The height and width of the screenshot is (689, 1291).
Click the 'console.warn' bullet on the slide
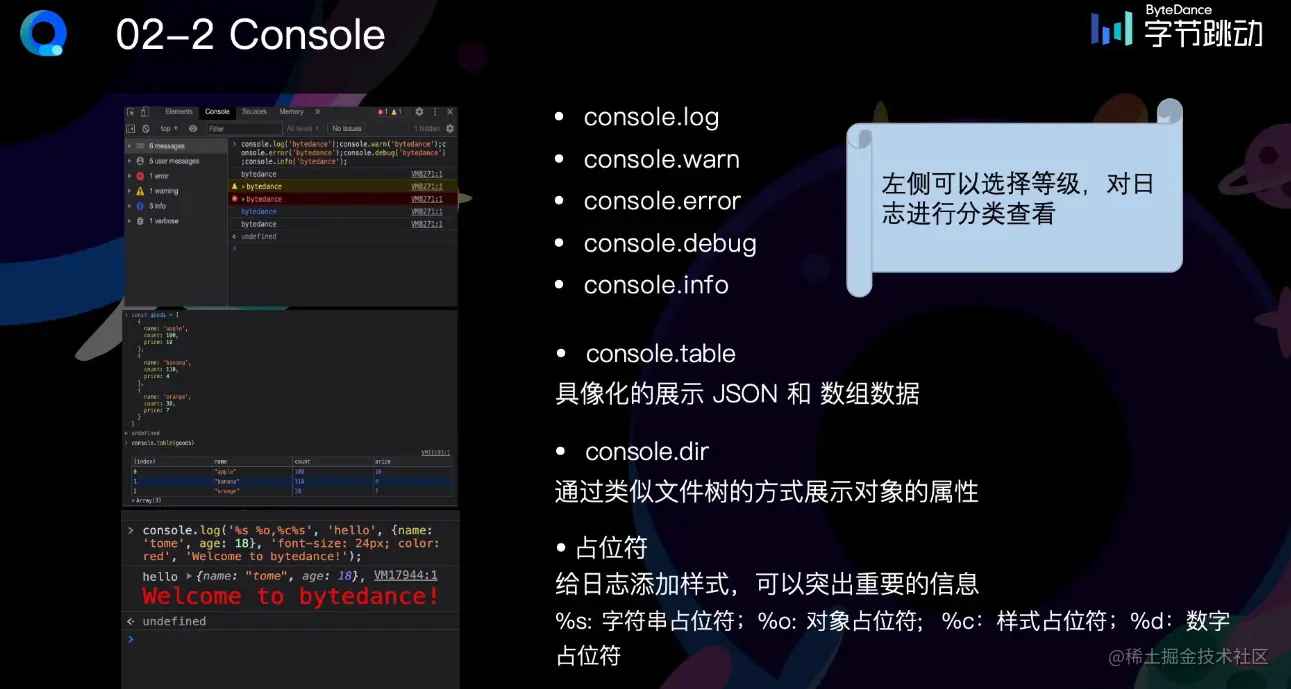click(x=662, y=159)
